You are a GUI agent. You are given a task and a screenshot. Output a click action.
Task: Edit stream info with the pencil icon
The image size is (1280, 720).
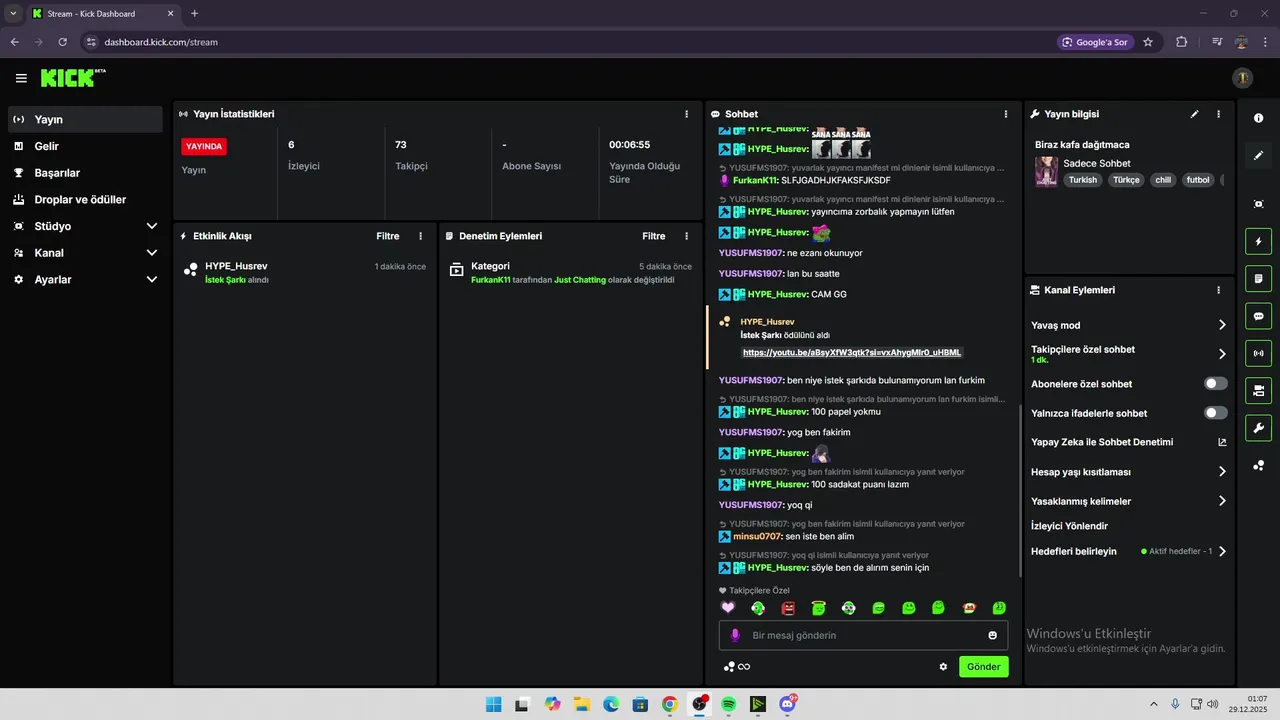coord(1194,114)
